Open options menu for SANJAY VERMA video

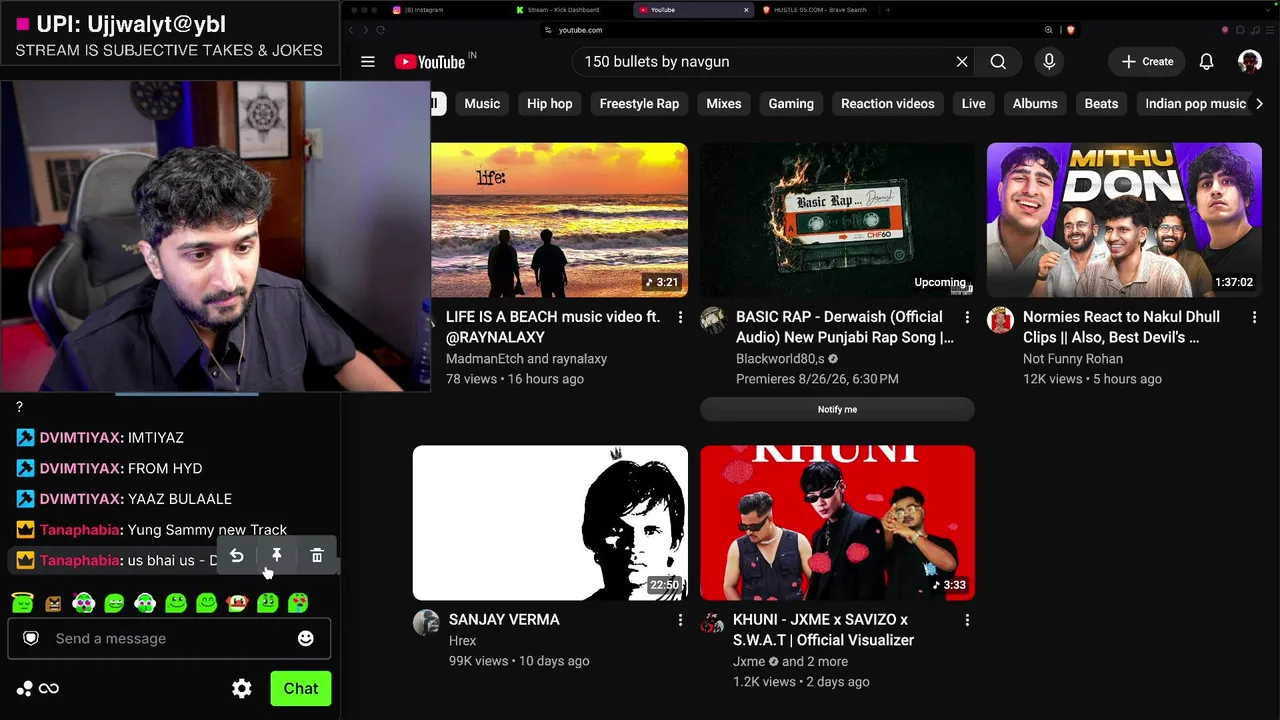coord(680,620)
